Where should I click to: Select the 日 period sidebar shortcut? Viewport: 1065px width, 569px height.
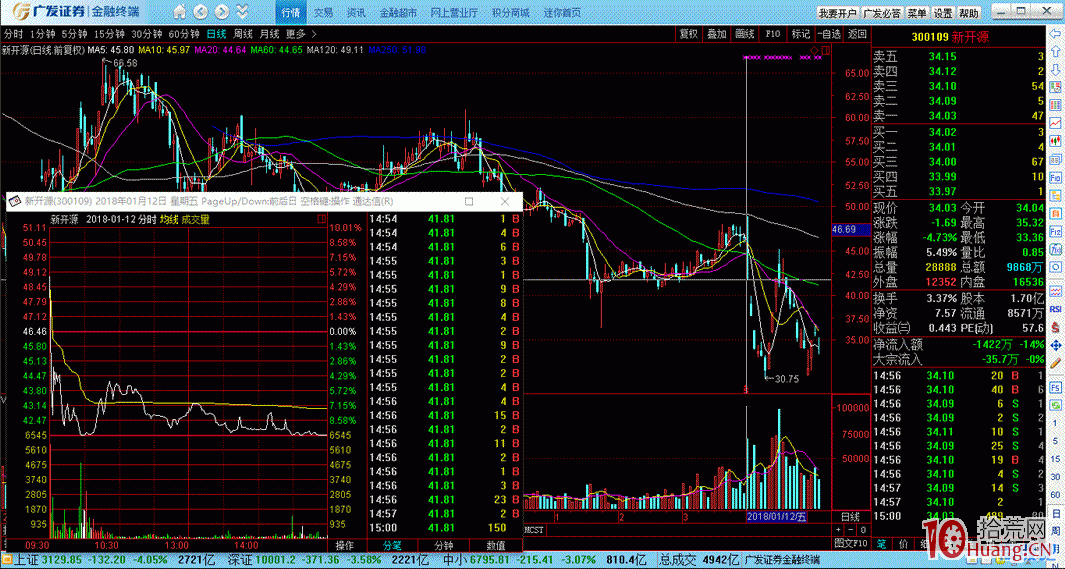pyautogui.click(x=1056, y=515)
